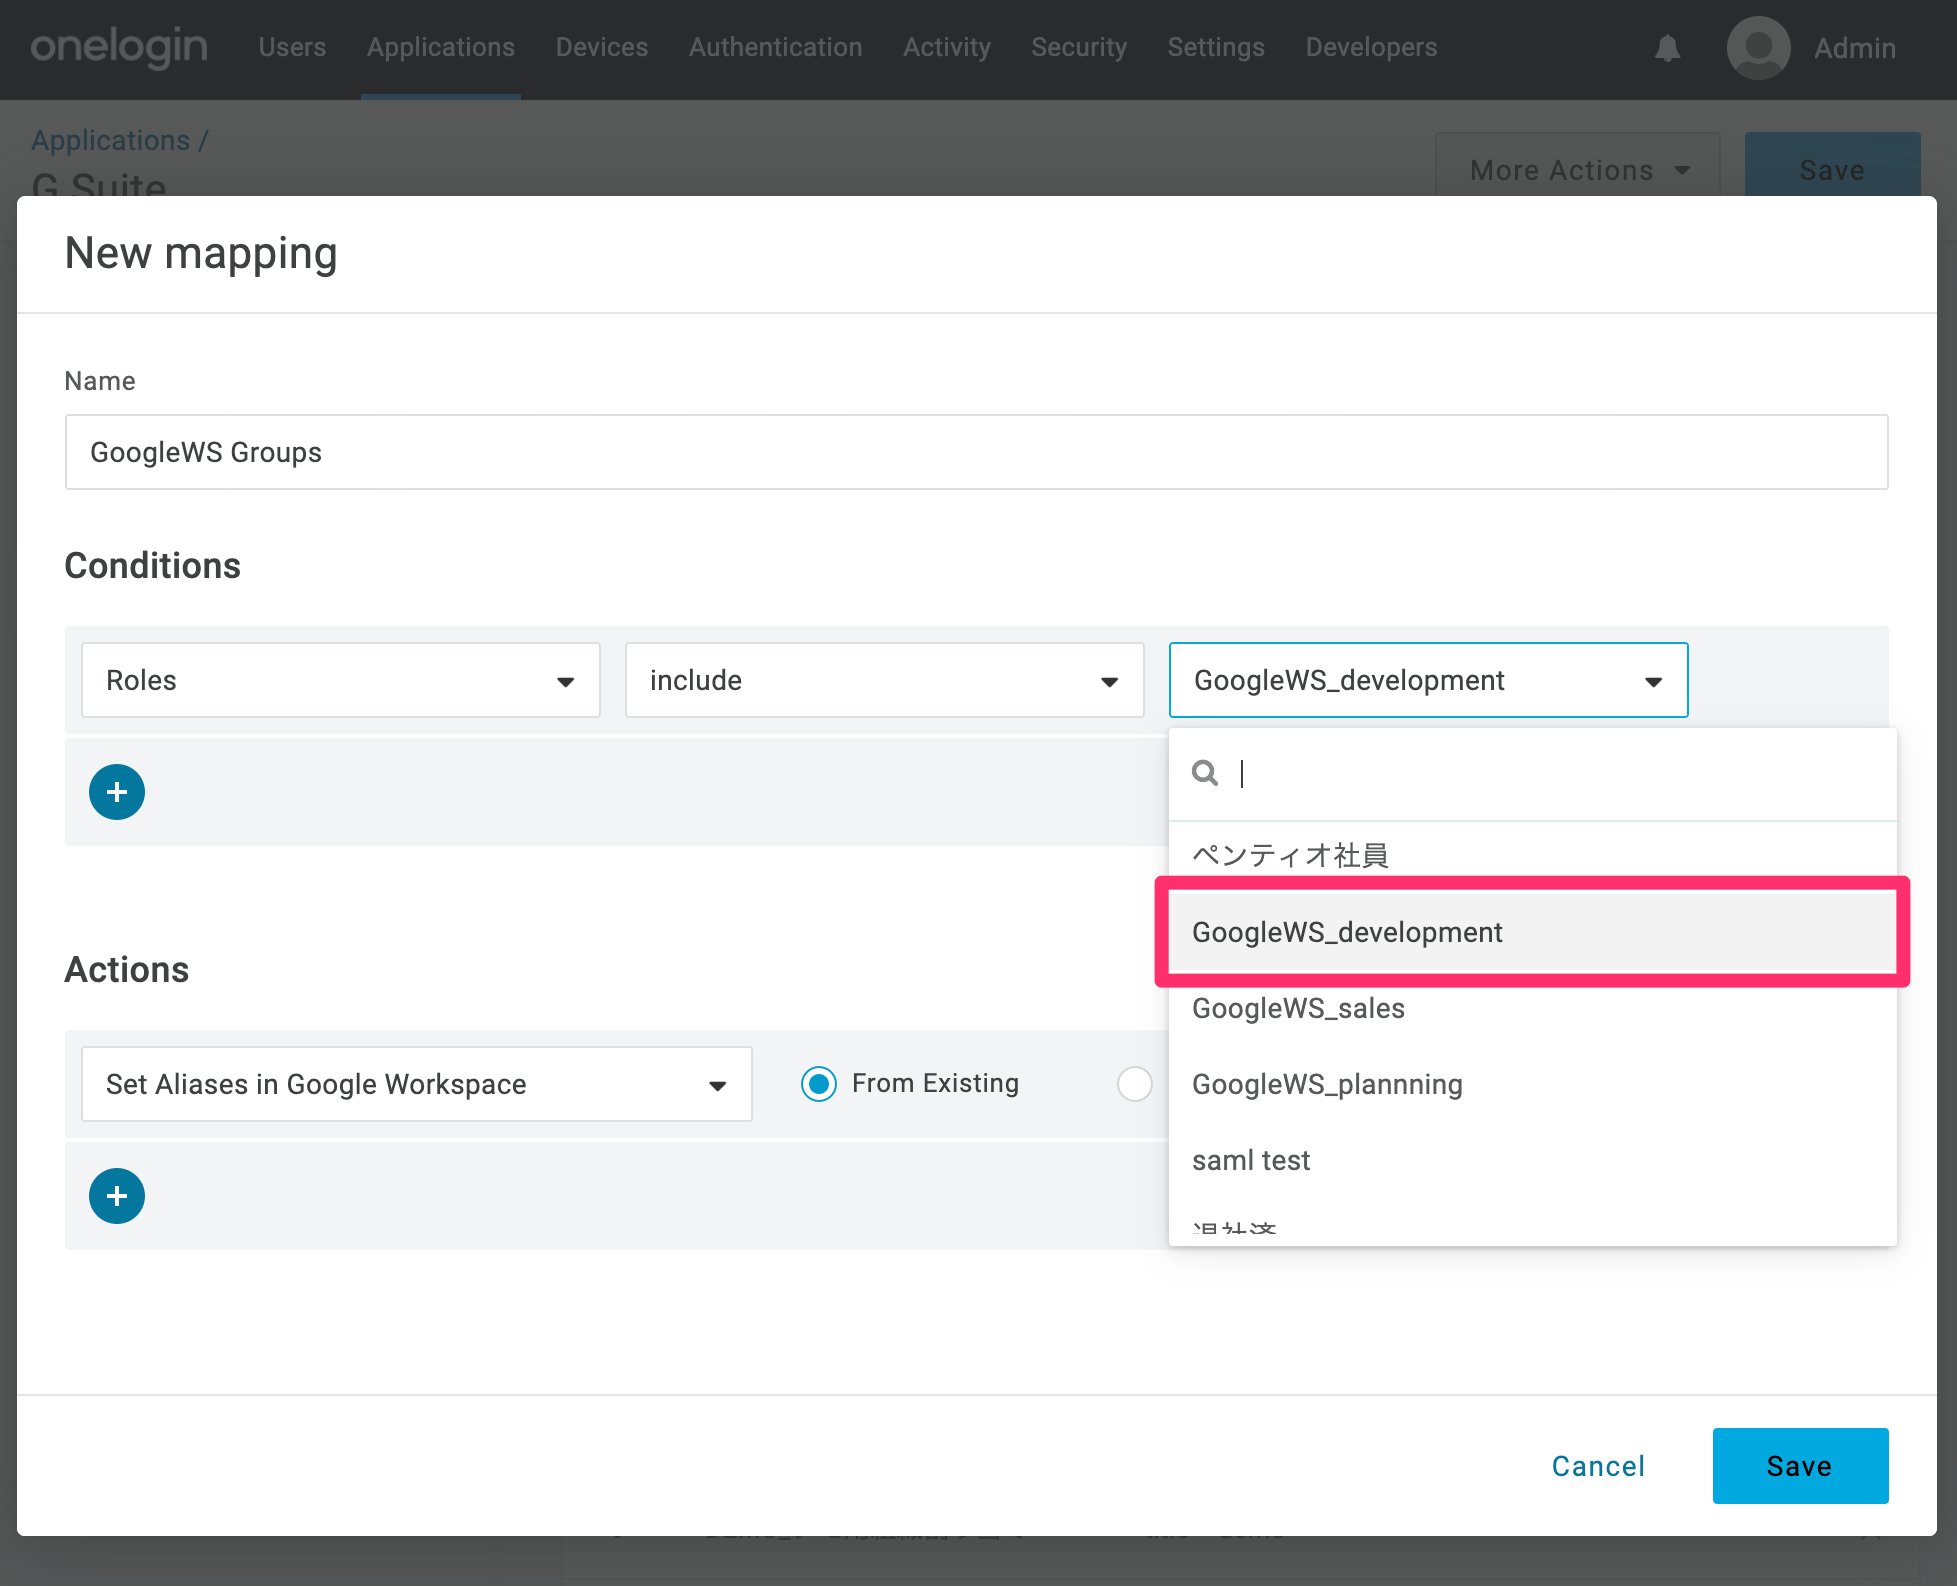Open the Set Aliases in Google Workspace dropdown
1957x1586 pixels.
417,1084
